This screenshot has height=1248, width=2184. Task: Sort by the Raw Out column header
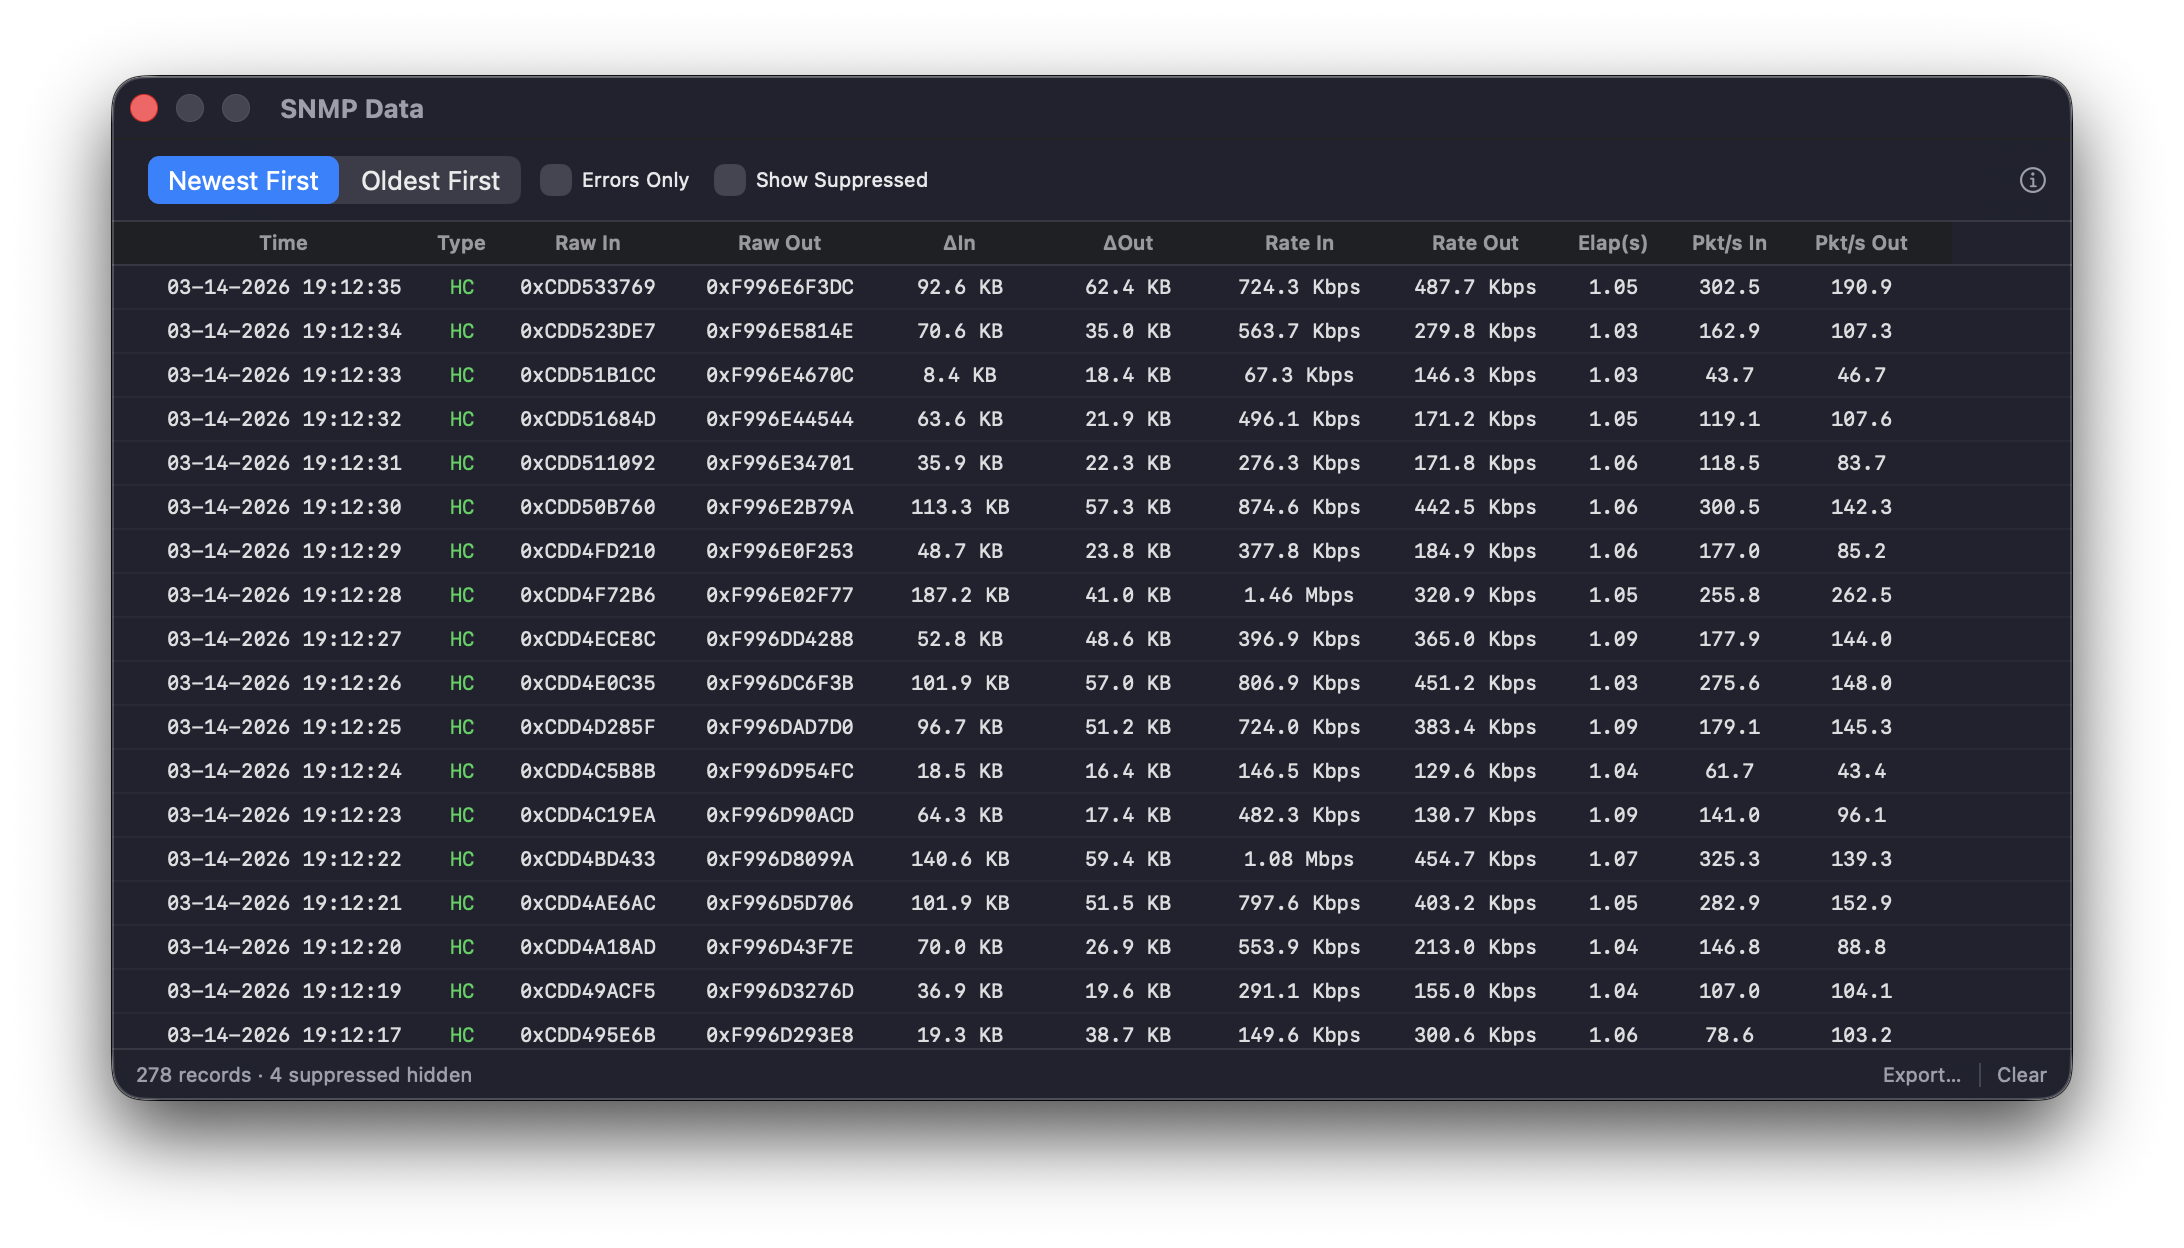(x=779, y=242)
